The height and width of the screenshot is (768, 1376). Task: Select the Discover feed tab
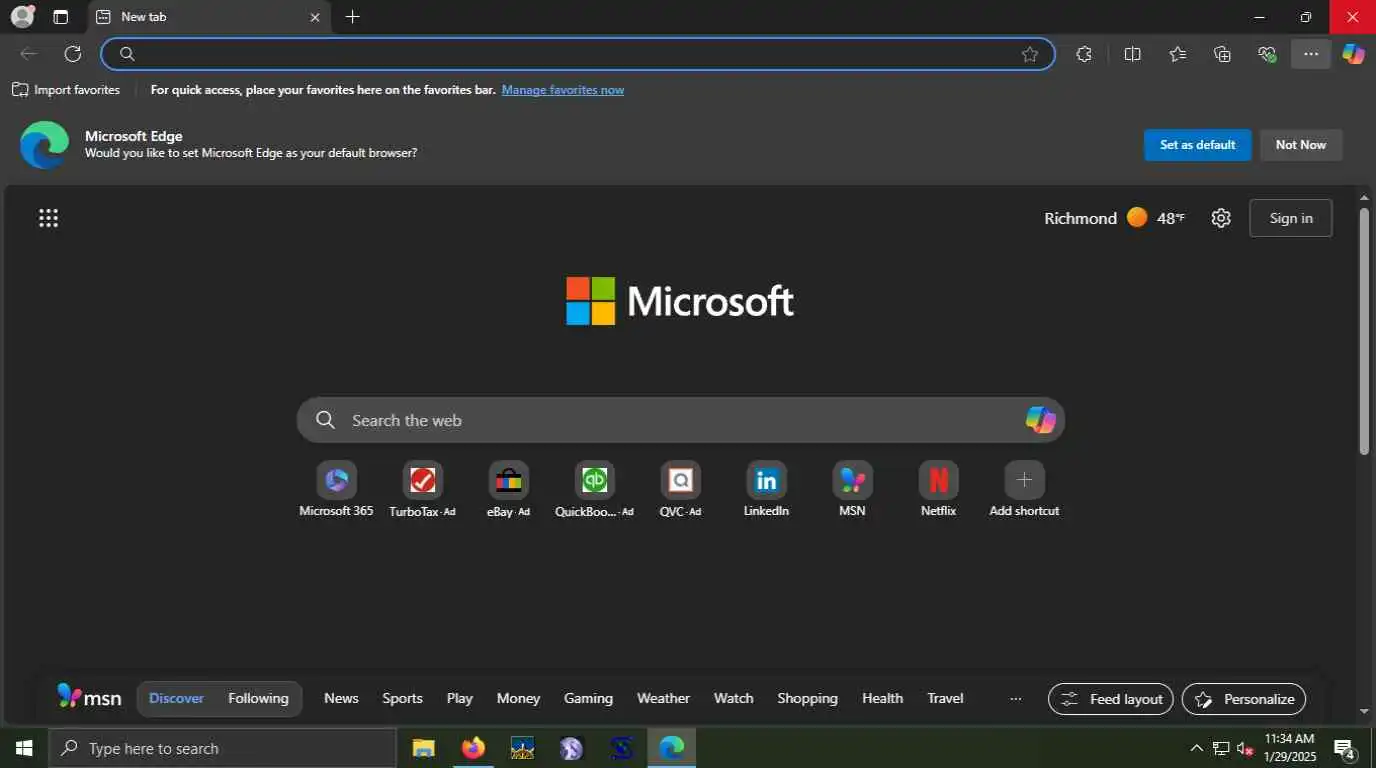pos(176,698)
